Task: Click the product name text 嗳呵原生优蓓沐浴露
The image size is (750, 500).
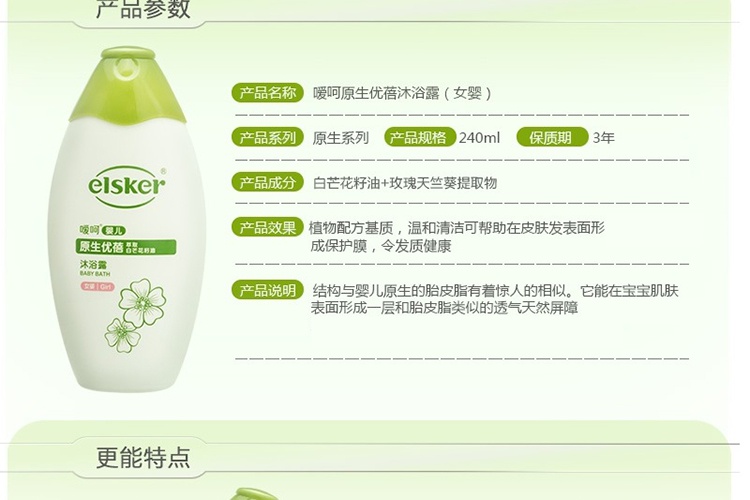Action: tap(376, 93)
